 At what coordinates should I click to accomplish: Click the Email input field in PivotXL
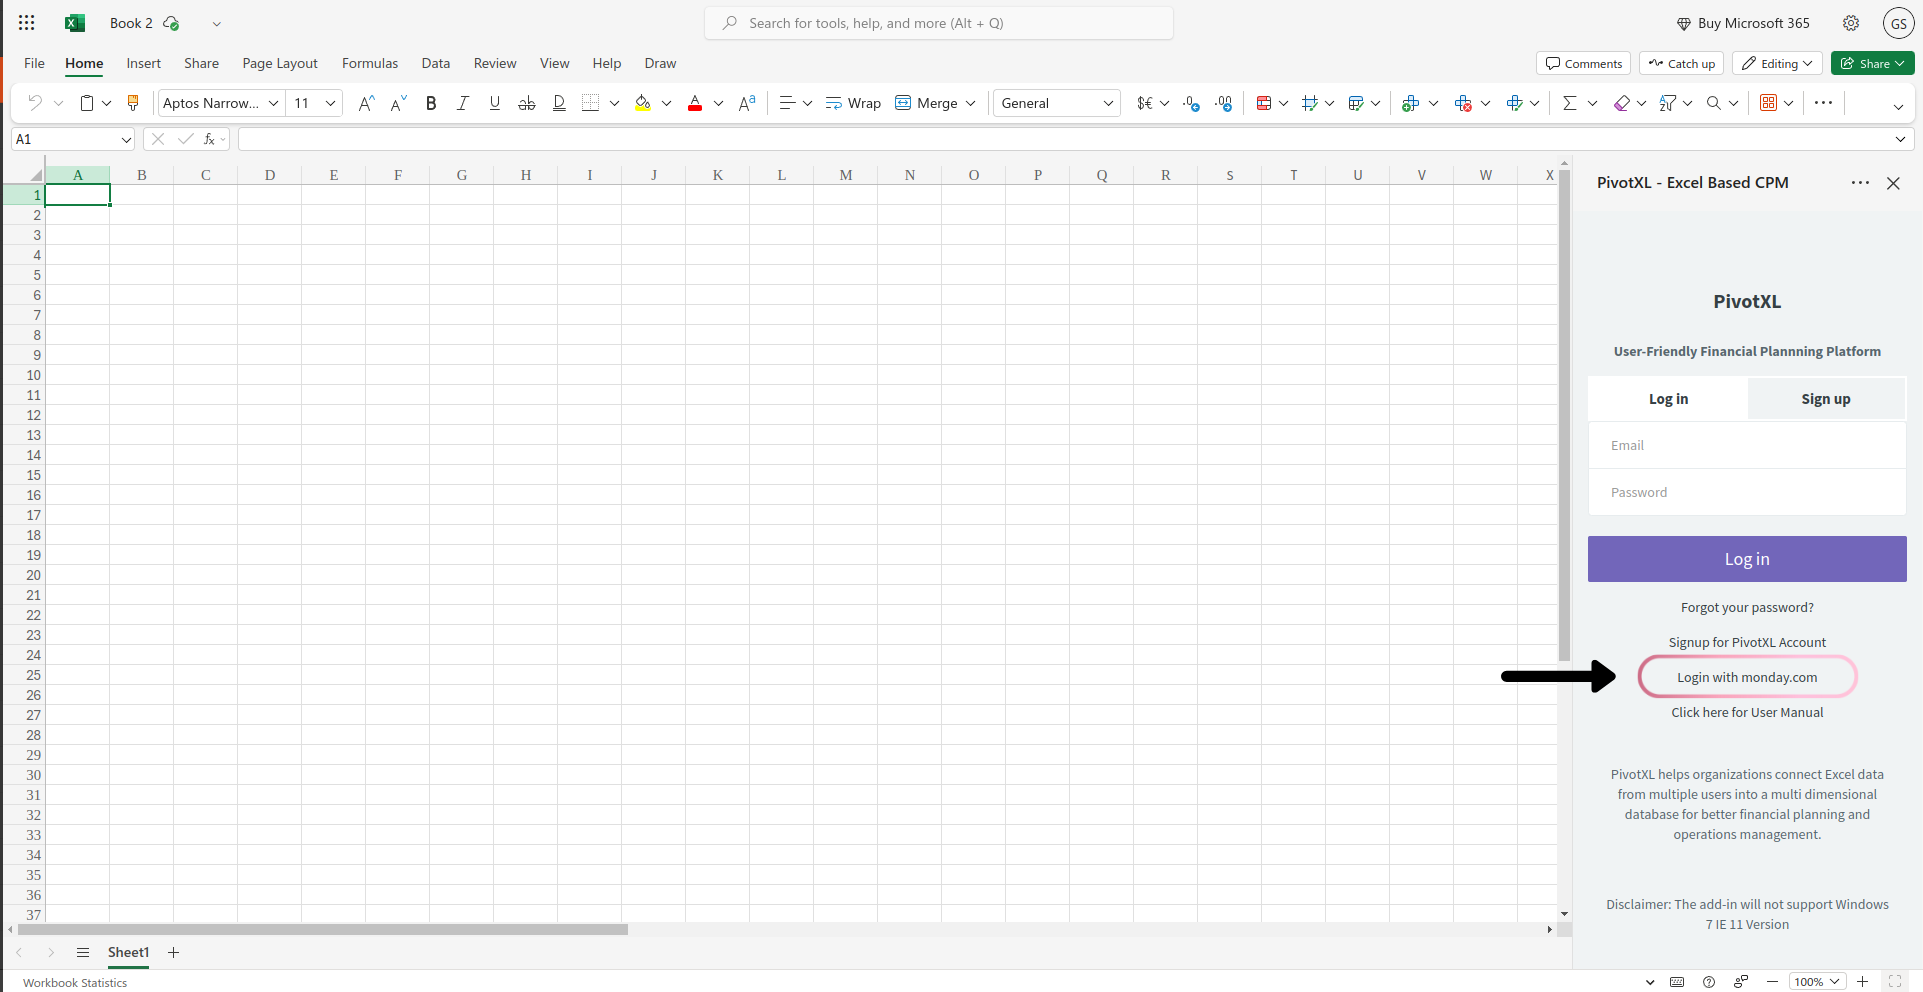tap(1746, 445)
